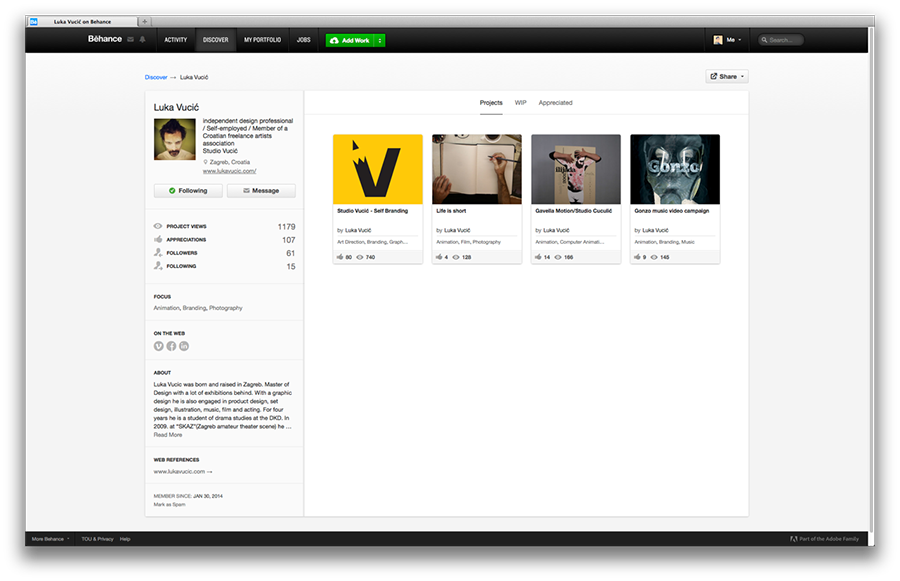The image size is (900, 581).
Task: Click the Message button
Action: click(261, 191)
